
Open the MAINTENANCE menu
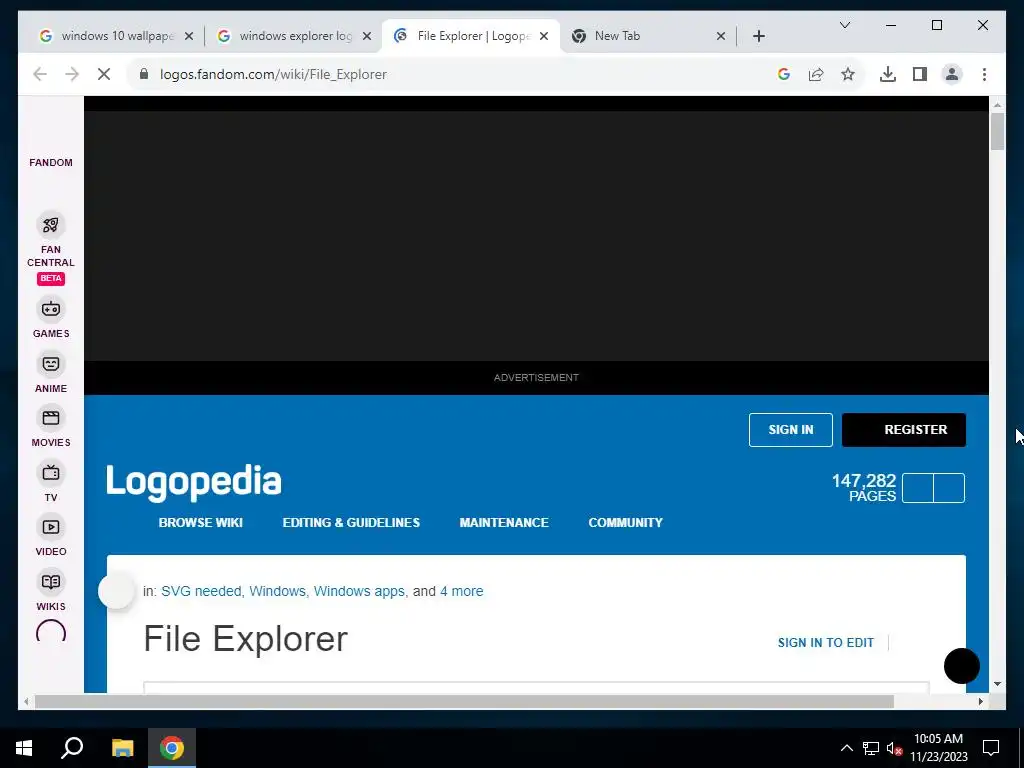[x=504, y=522]
